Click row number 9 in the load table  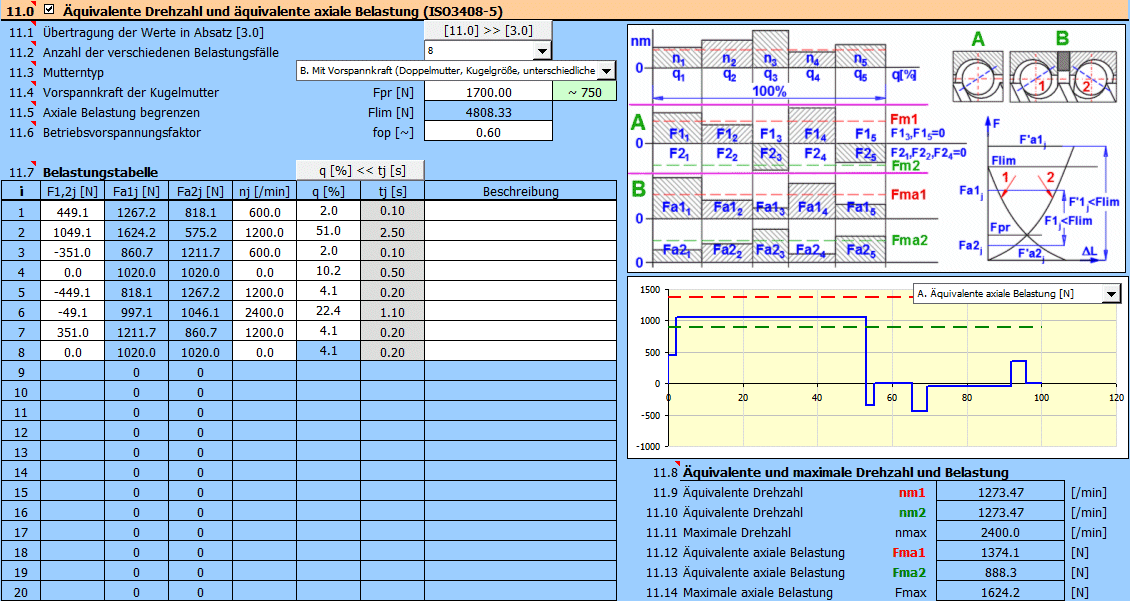21,373
